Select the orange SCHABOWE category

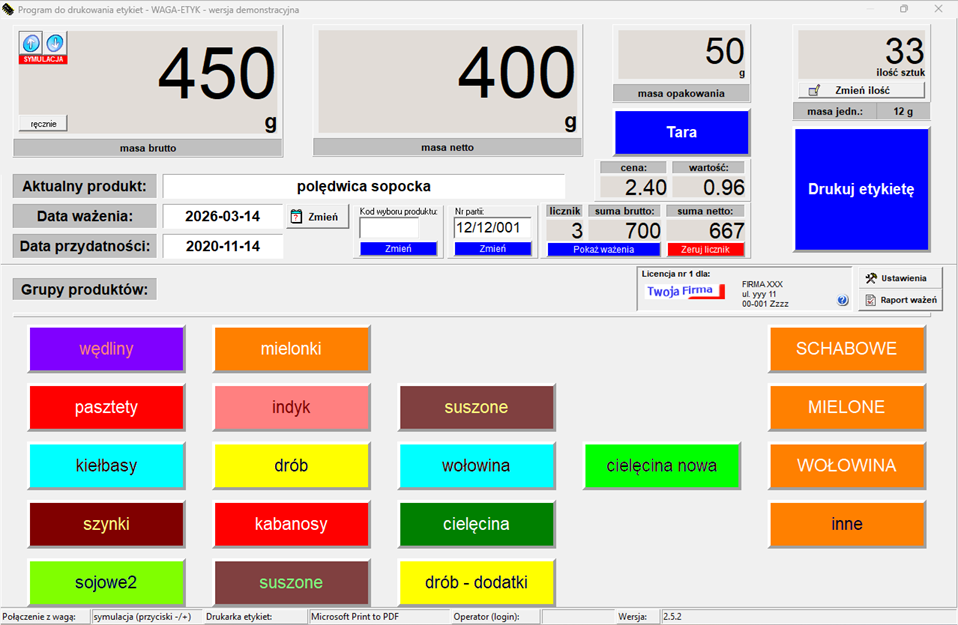pos(846,349)
